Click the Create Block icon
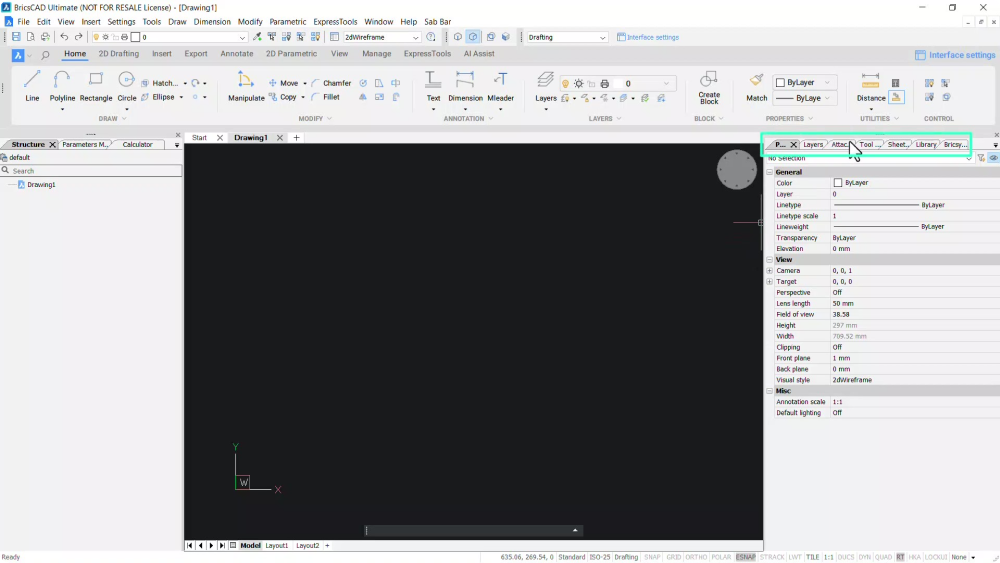The image size is (1000, 563). pyautogui.click(x=709, y=87)
